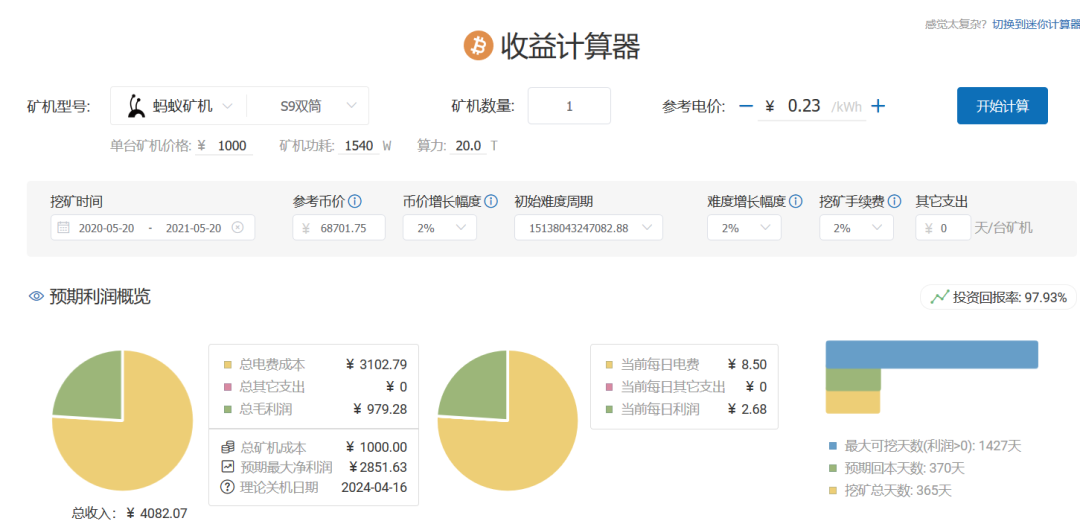Viewport: 1080px width, 524px height.
Task: Click the Bitcoin logo icon
Action: pyautogui.click(x=478, y=45)
